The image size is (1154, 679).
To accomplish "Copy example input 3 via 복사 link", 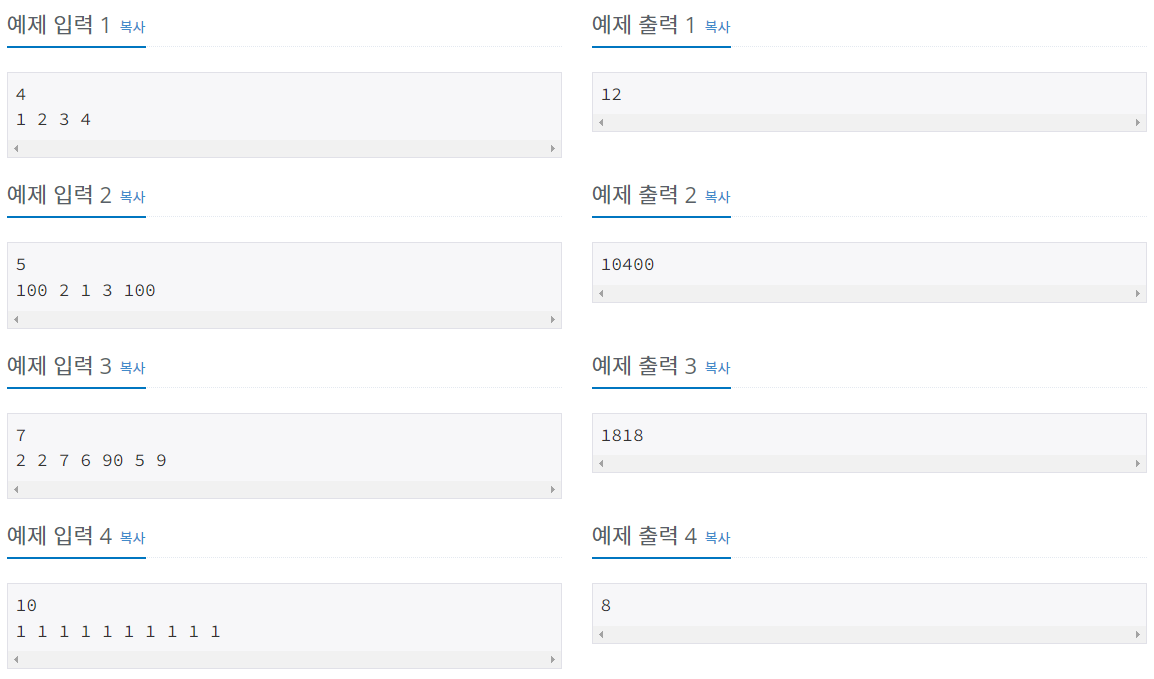I will (132, 367).
